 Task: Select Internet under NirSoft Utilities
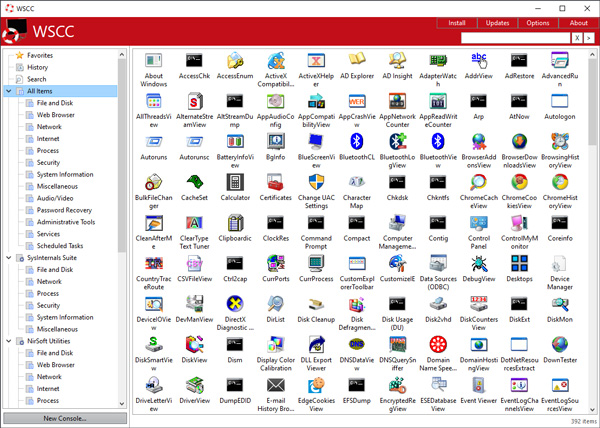click(48, 389)
